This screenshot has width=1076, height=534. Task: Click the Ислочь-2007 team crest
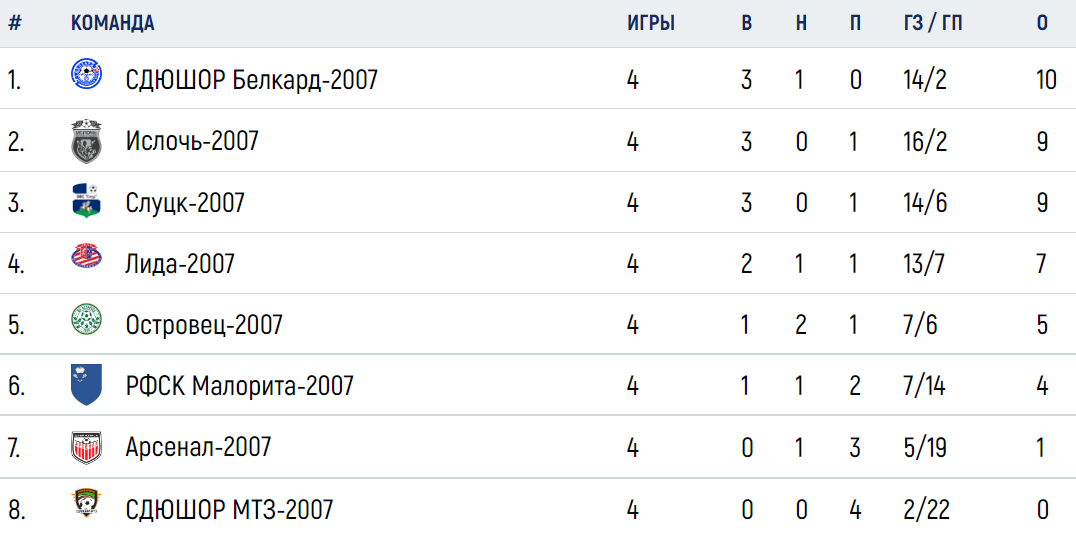coord(87,141)
